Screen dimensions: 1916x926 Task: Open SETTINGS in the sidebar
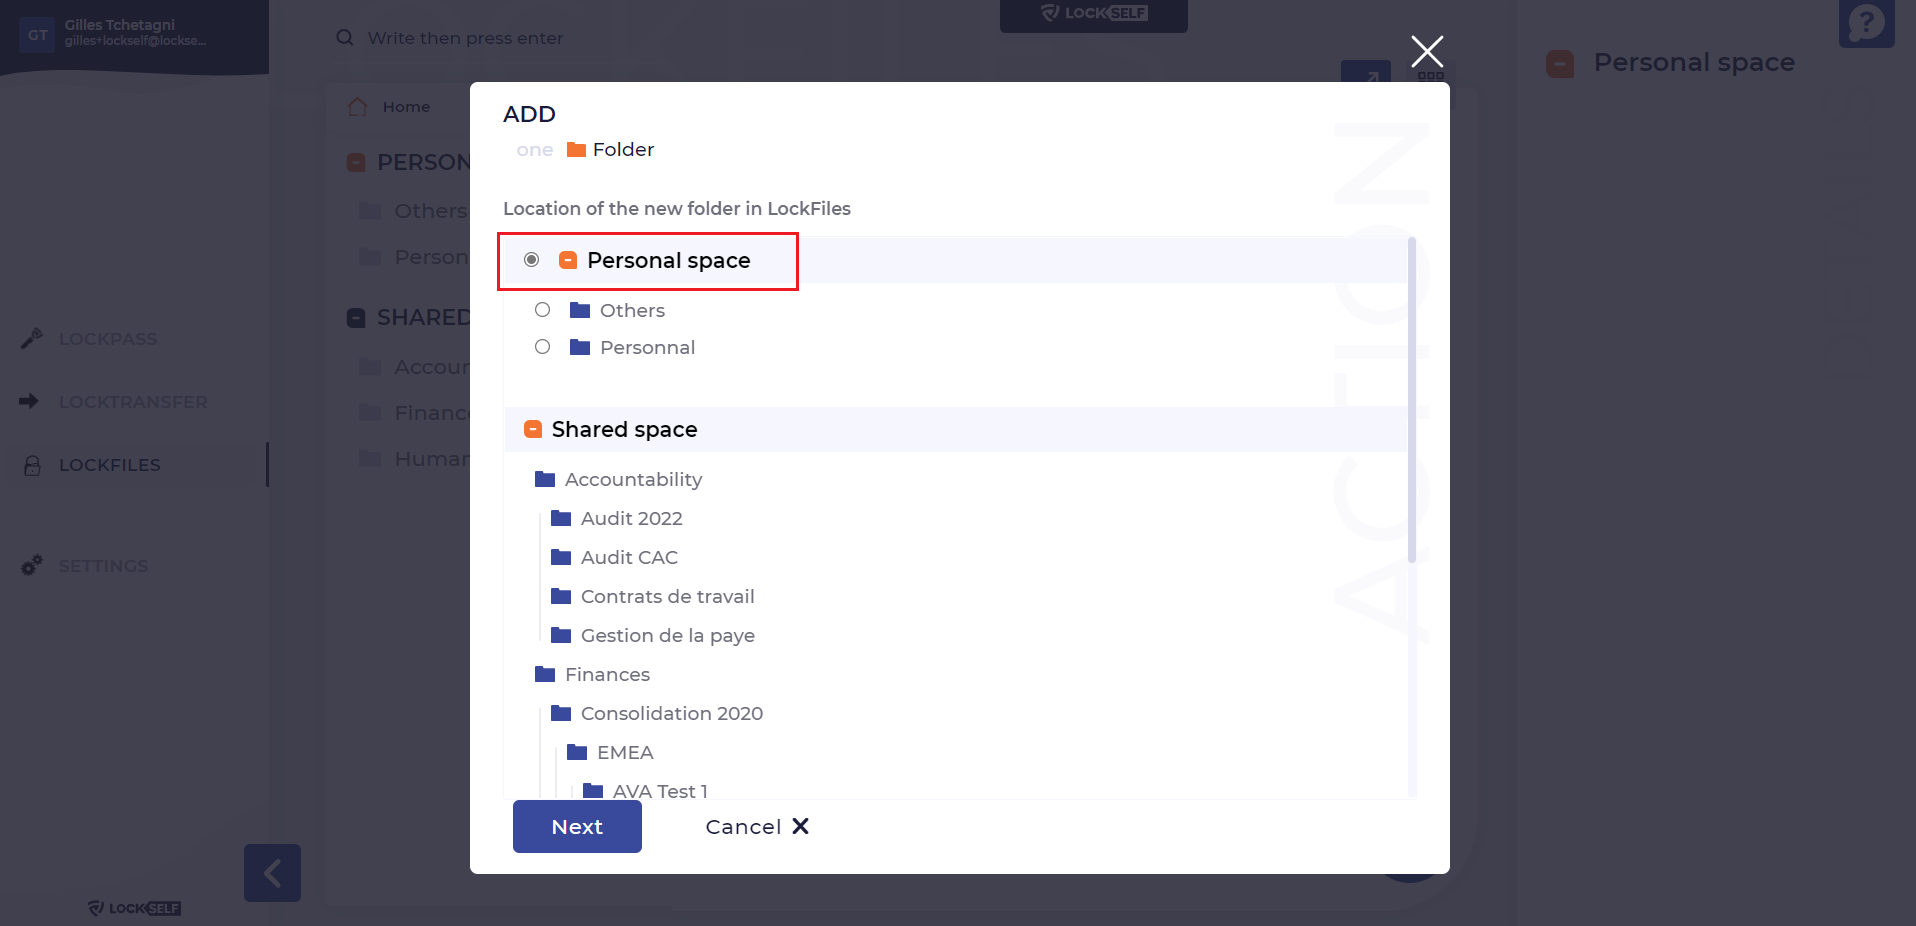pyautogui.click(x=103, y=566)
